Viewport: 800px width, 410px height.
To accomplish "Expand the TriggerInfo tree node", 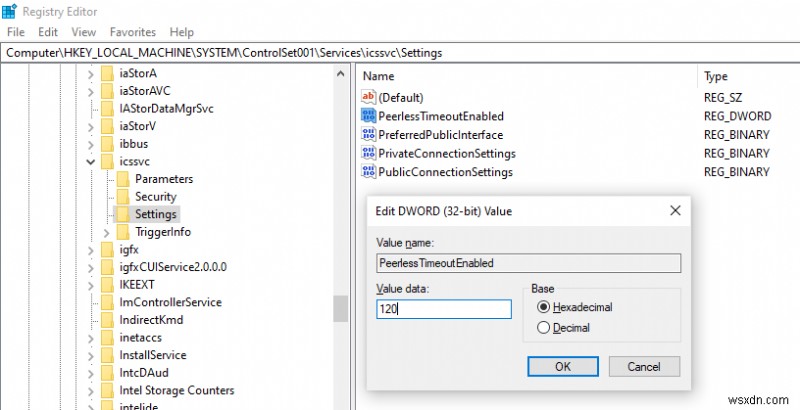I will coord(108,232).
